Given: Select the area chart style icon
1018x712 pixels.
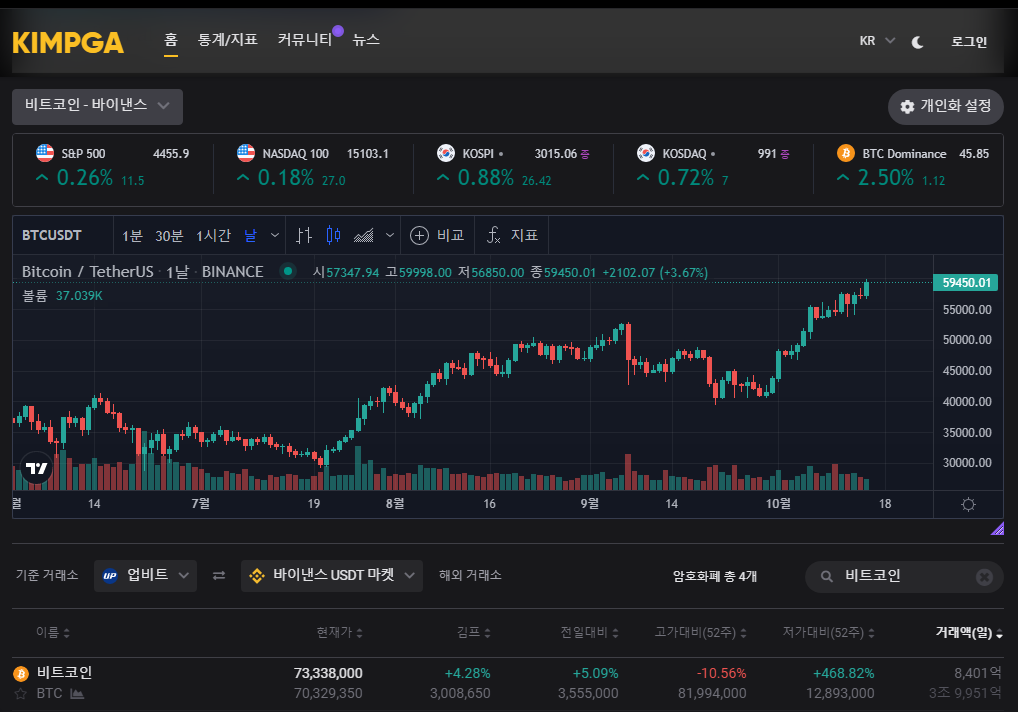Looking at the screenshot, I should tap(364, 235).
